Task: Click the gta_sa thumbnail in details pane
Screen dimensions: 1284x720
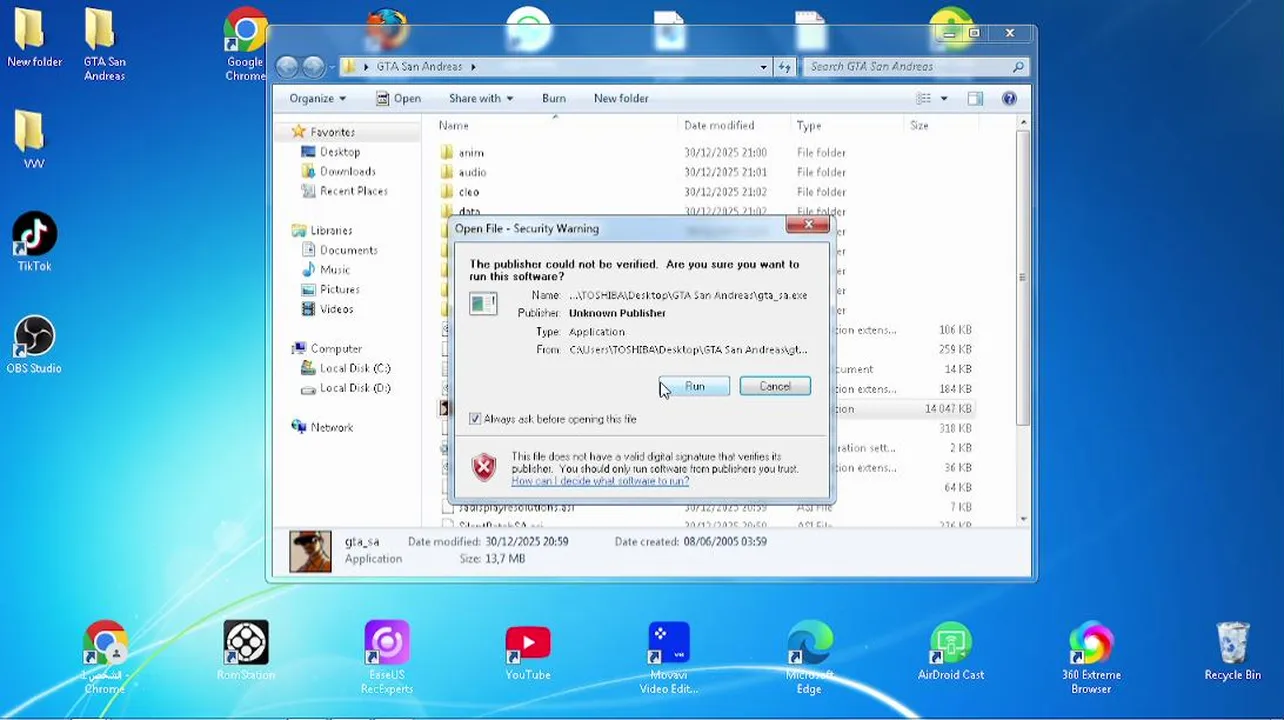Action: tap(310, 551)
